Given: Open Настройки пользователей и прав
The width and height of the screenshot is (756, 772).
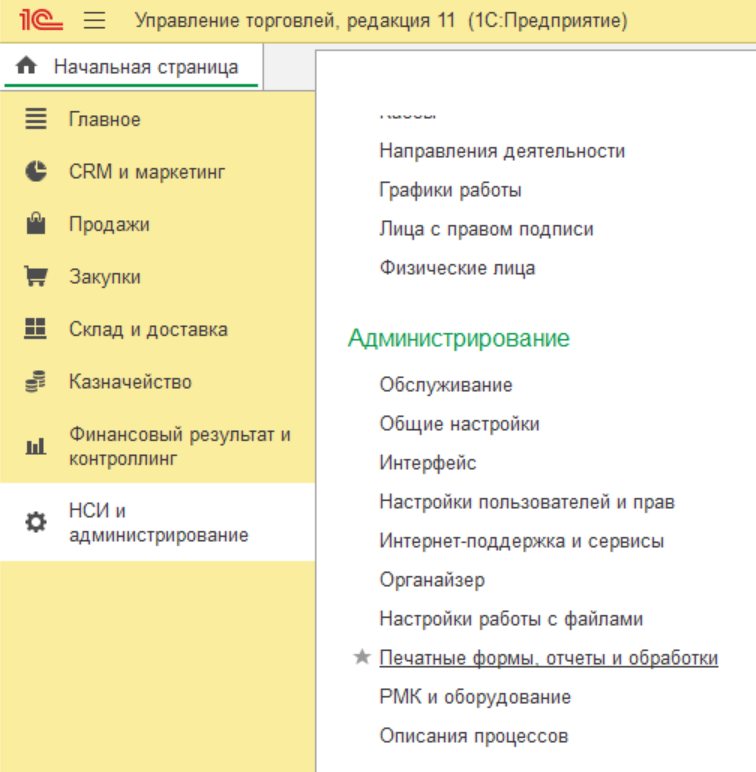Looking at the screenshot, I should tap(527, 502).
